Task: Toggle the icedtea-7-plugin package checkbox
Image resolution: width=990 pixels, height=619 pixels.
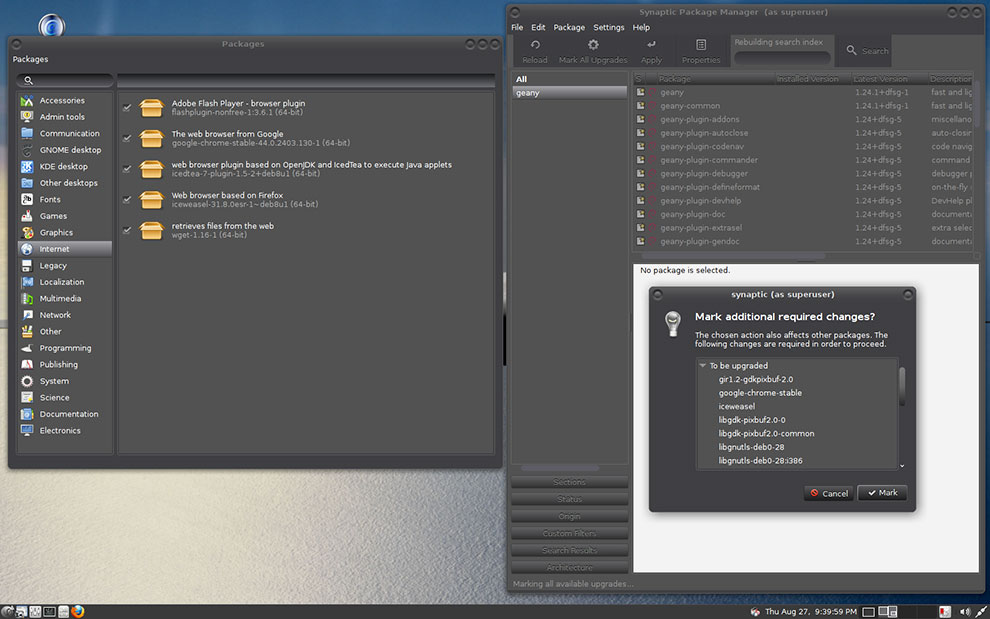Action: (x=127, y=169)
